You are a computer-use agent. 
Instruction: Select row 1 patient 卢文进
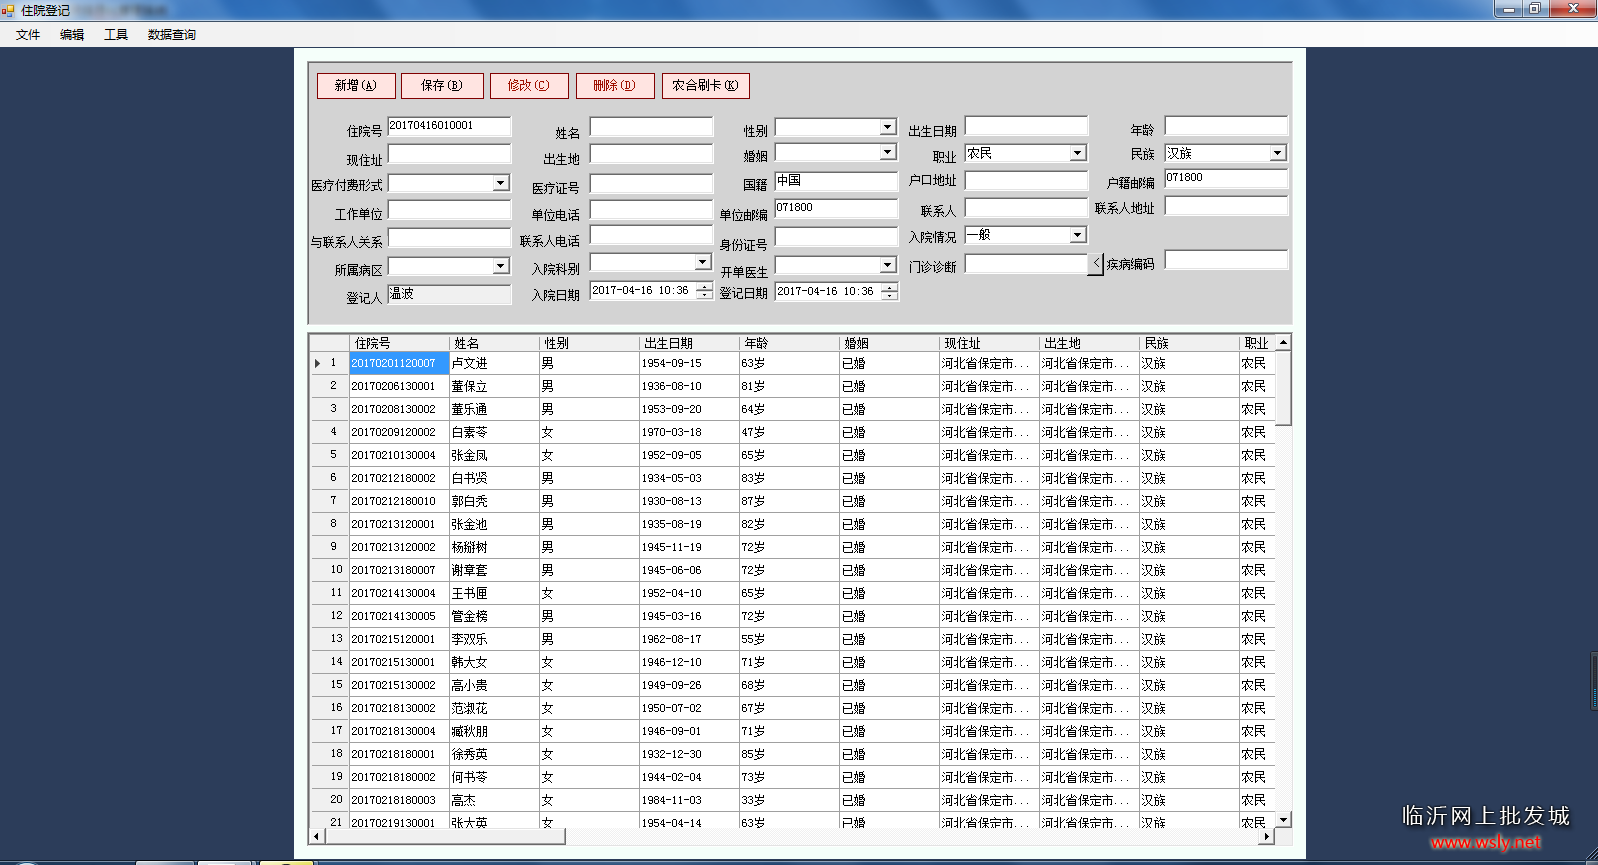coord(494,364)
